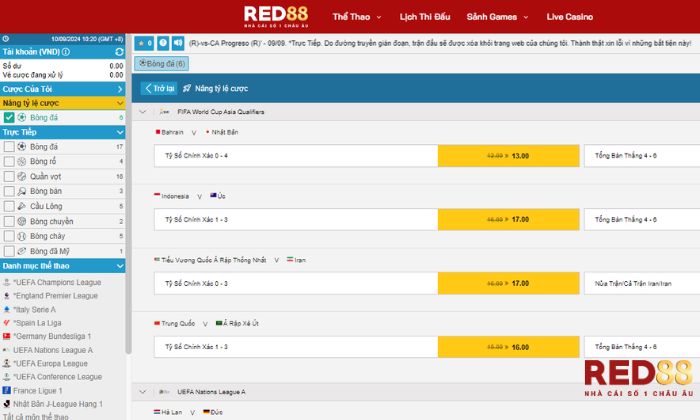Select Trung Quốc 1-3 boosted odds 16.00
Screen dimensions: 700x420
click(508, 347)
